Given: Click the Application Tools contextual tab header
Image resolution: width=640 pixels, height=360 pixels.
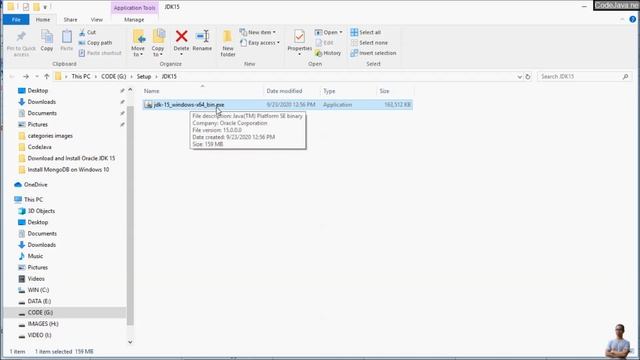Looking at the screenshot, I should [134, 8].
